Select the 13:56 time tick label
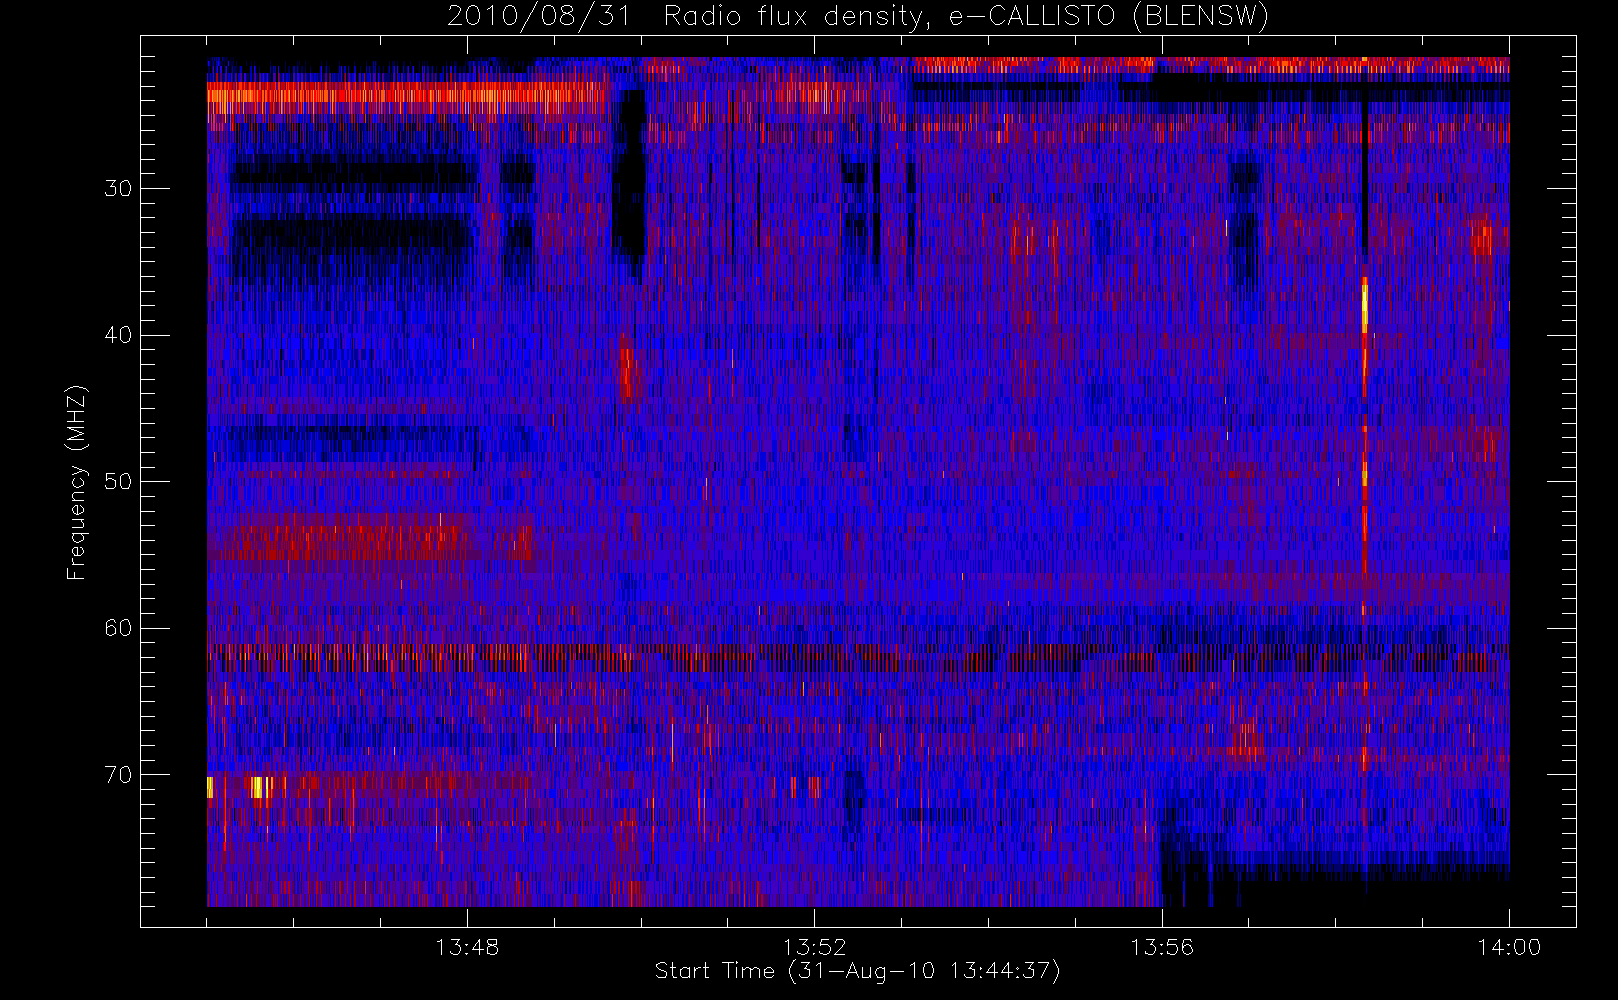1618x1000 pixels. [x=1162, y=947]
